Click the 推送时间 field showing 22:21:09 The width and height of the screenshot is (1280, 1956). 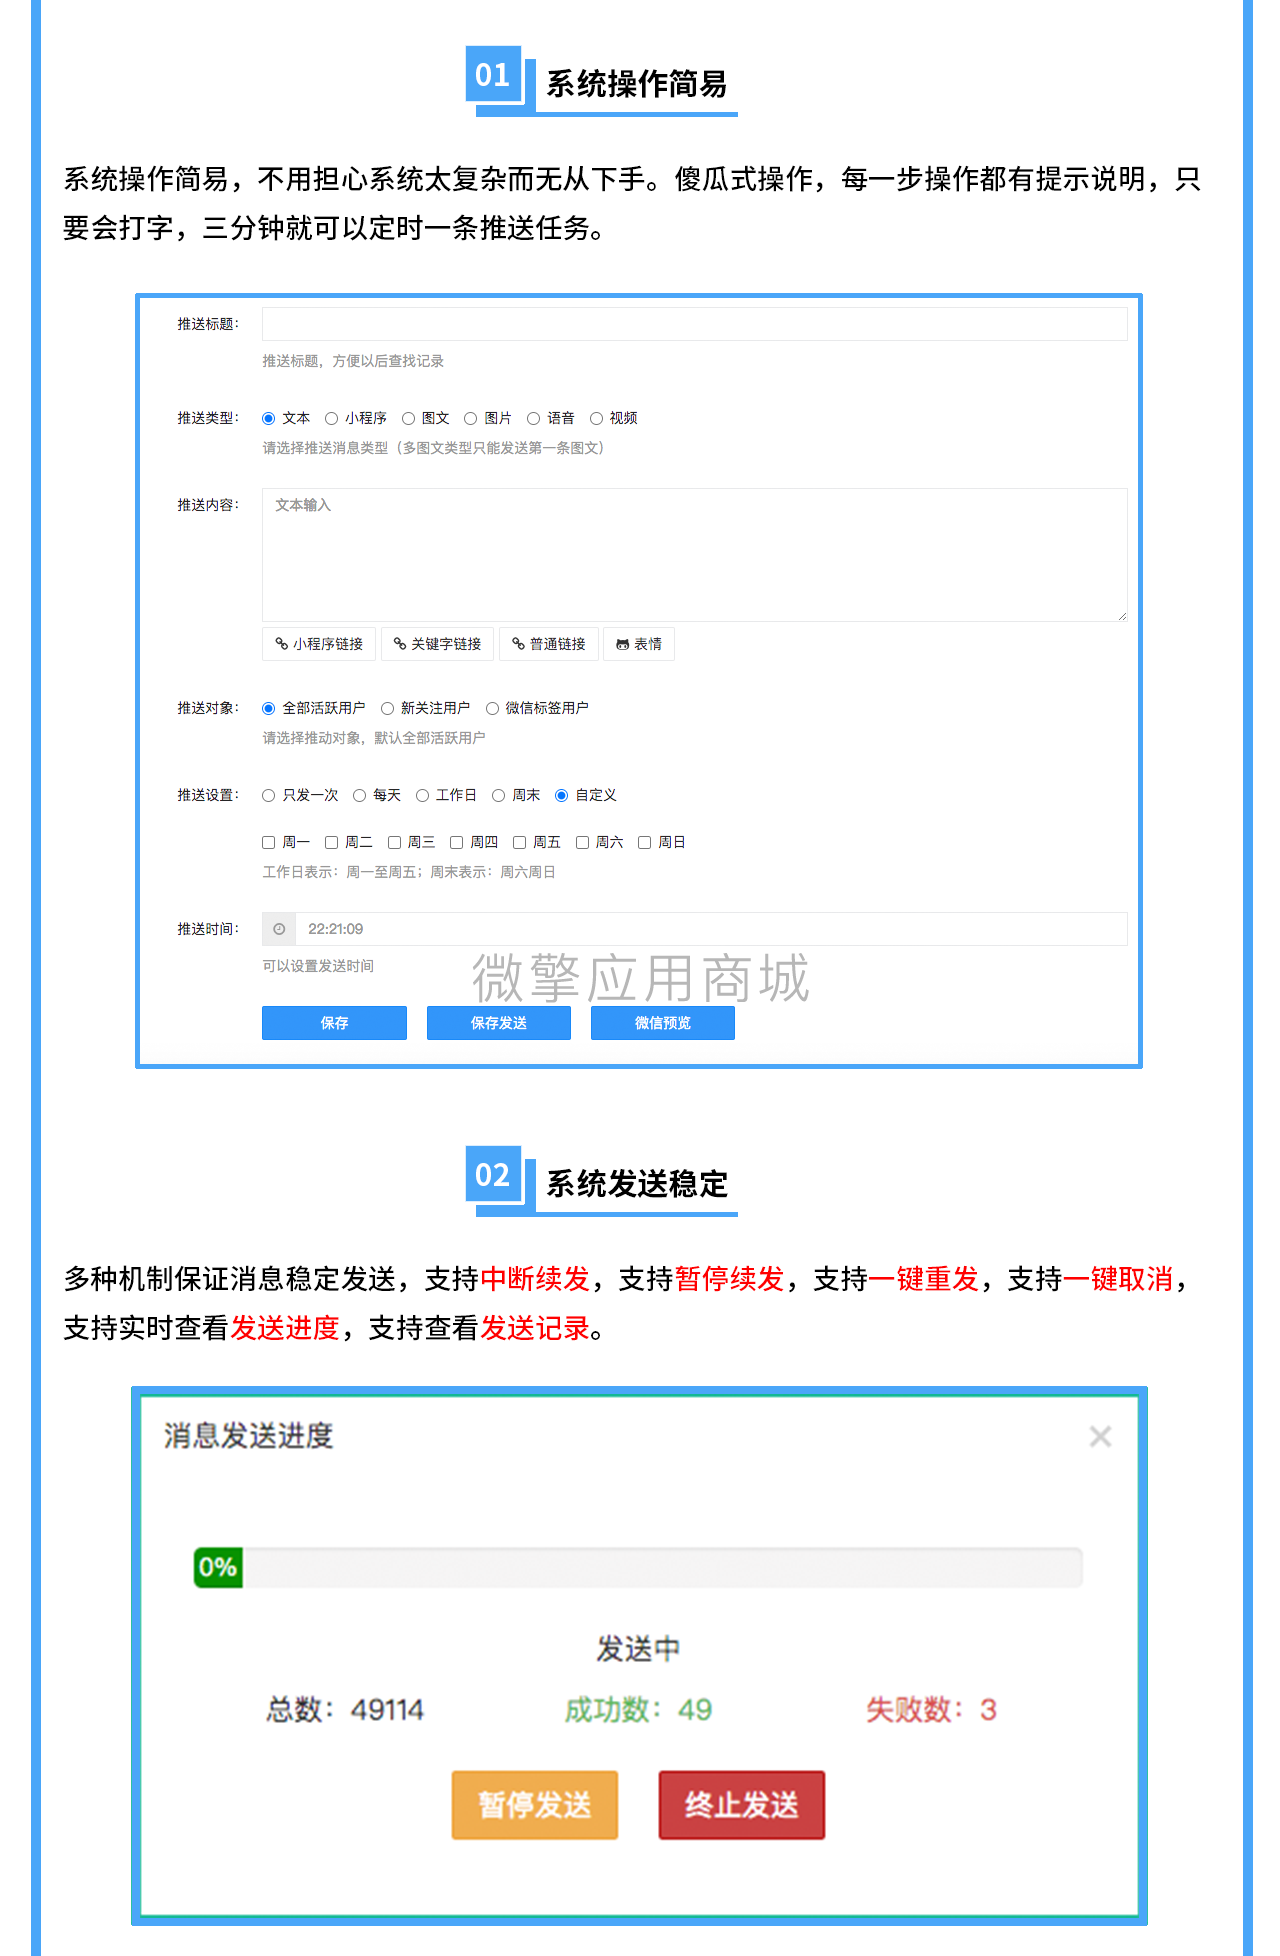(x=711, y=929)
